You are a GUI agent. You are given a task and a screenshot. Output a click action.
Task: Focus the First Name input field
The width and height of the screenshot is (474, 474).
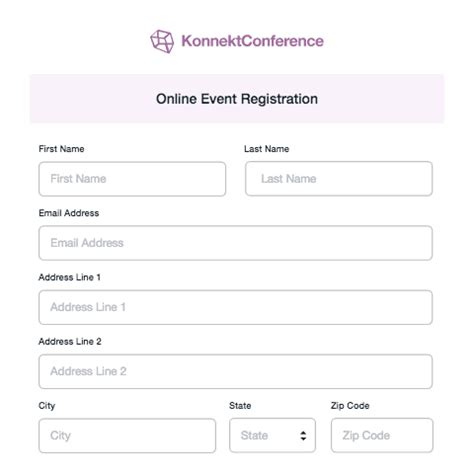click(x=132, y=179)
